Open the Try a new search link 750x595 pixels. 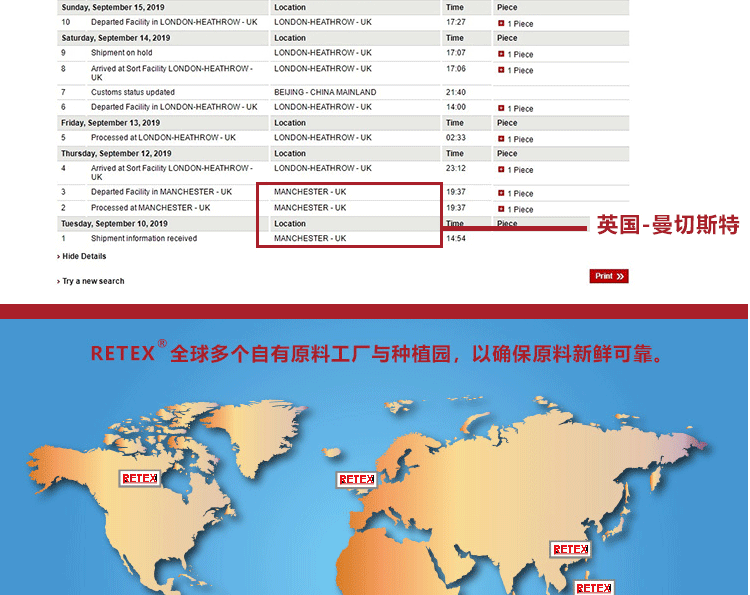[x=93, y=281]
